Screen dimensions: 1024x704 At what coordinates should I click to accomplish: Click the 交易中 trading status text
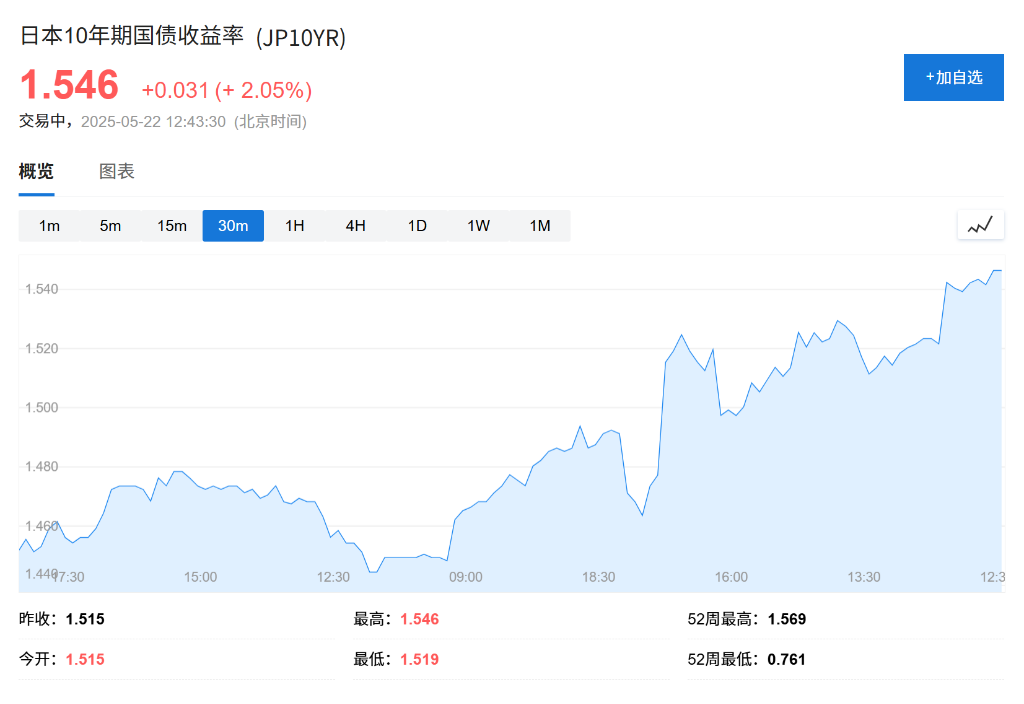pyautogui.click(x=42, y=121)
